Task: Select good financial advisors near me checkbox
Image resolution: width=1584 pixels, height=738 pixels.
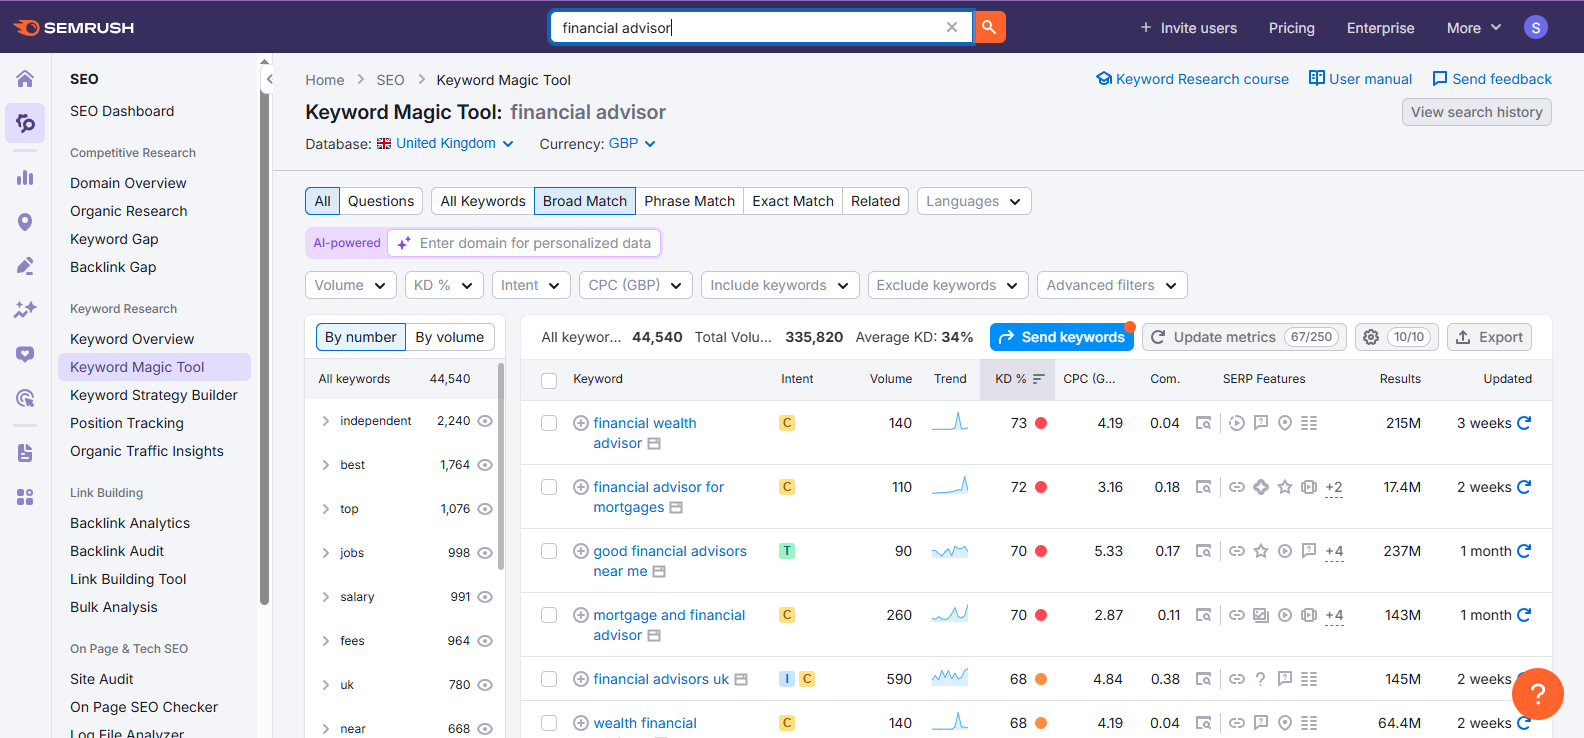Action: [549, 551]
